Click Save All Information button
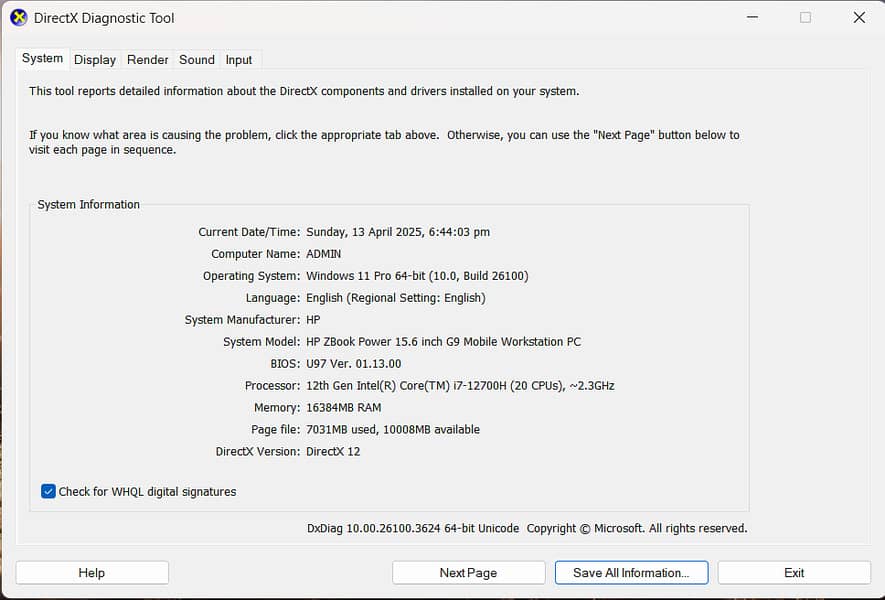 click(x=632, y=573)
